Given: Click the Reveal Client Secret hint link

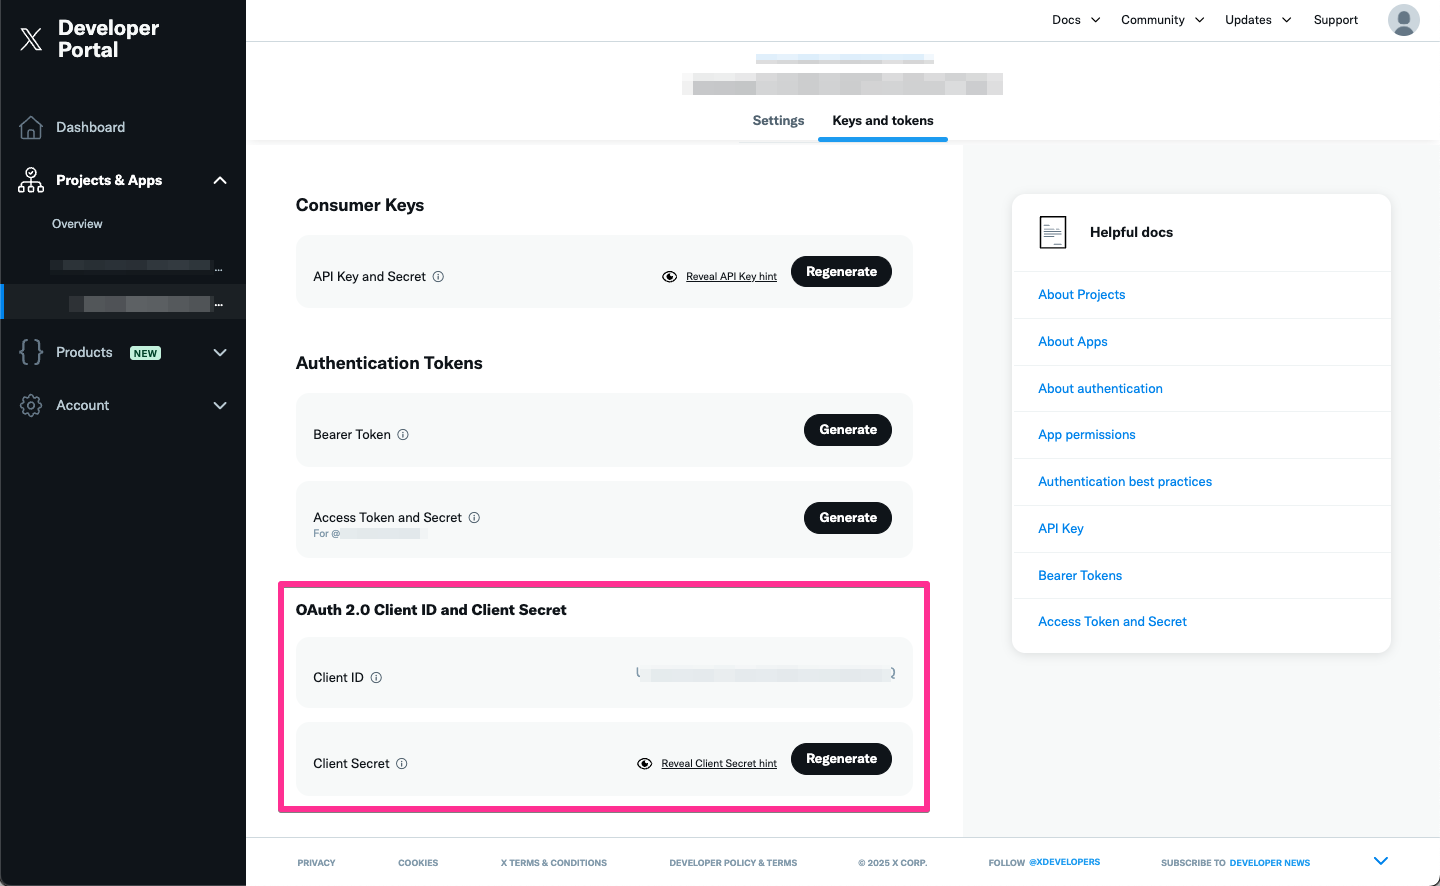Looking at the screenshot, I should tap(719, 764).
